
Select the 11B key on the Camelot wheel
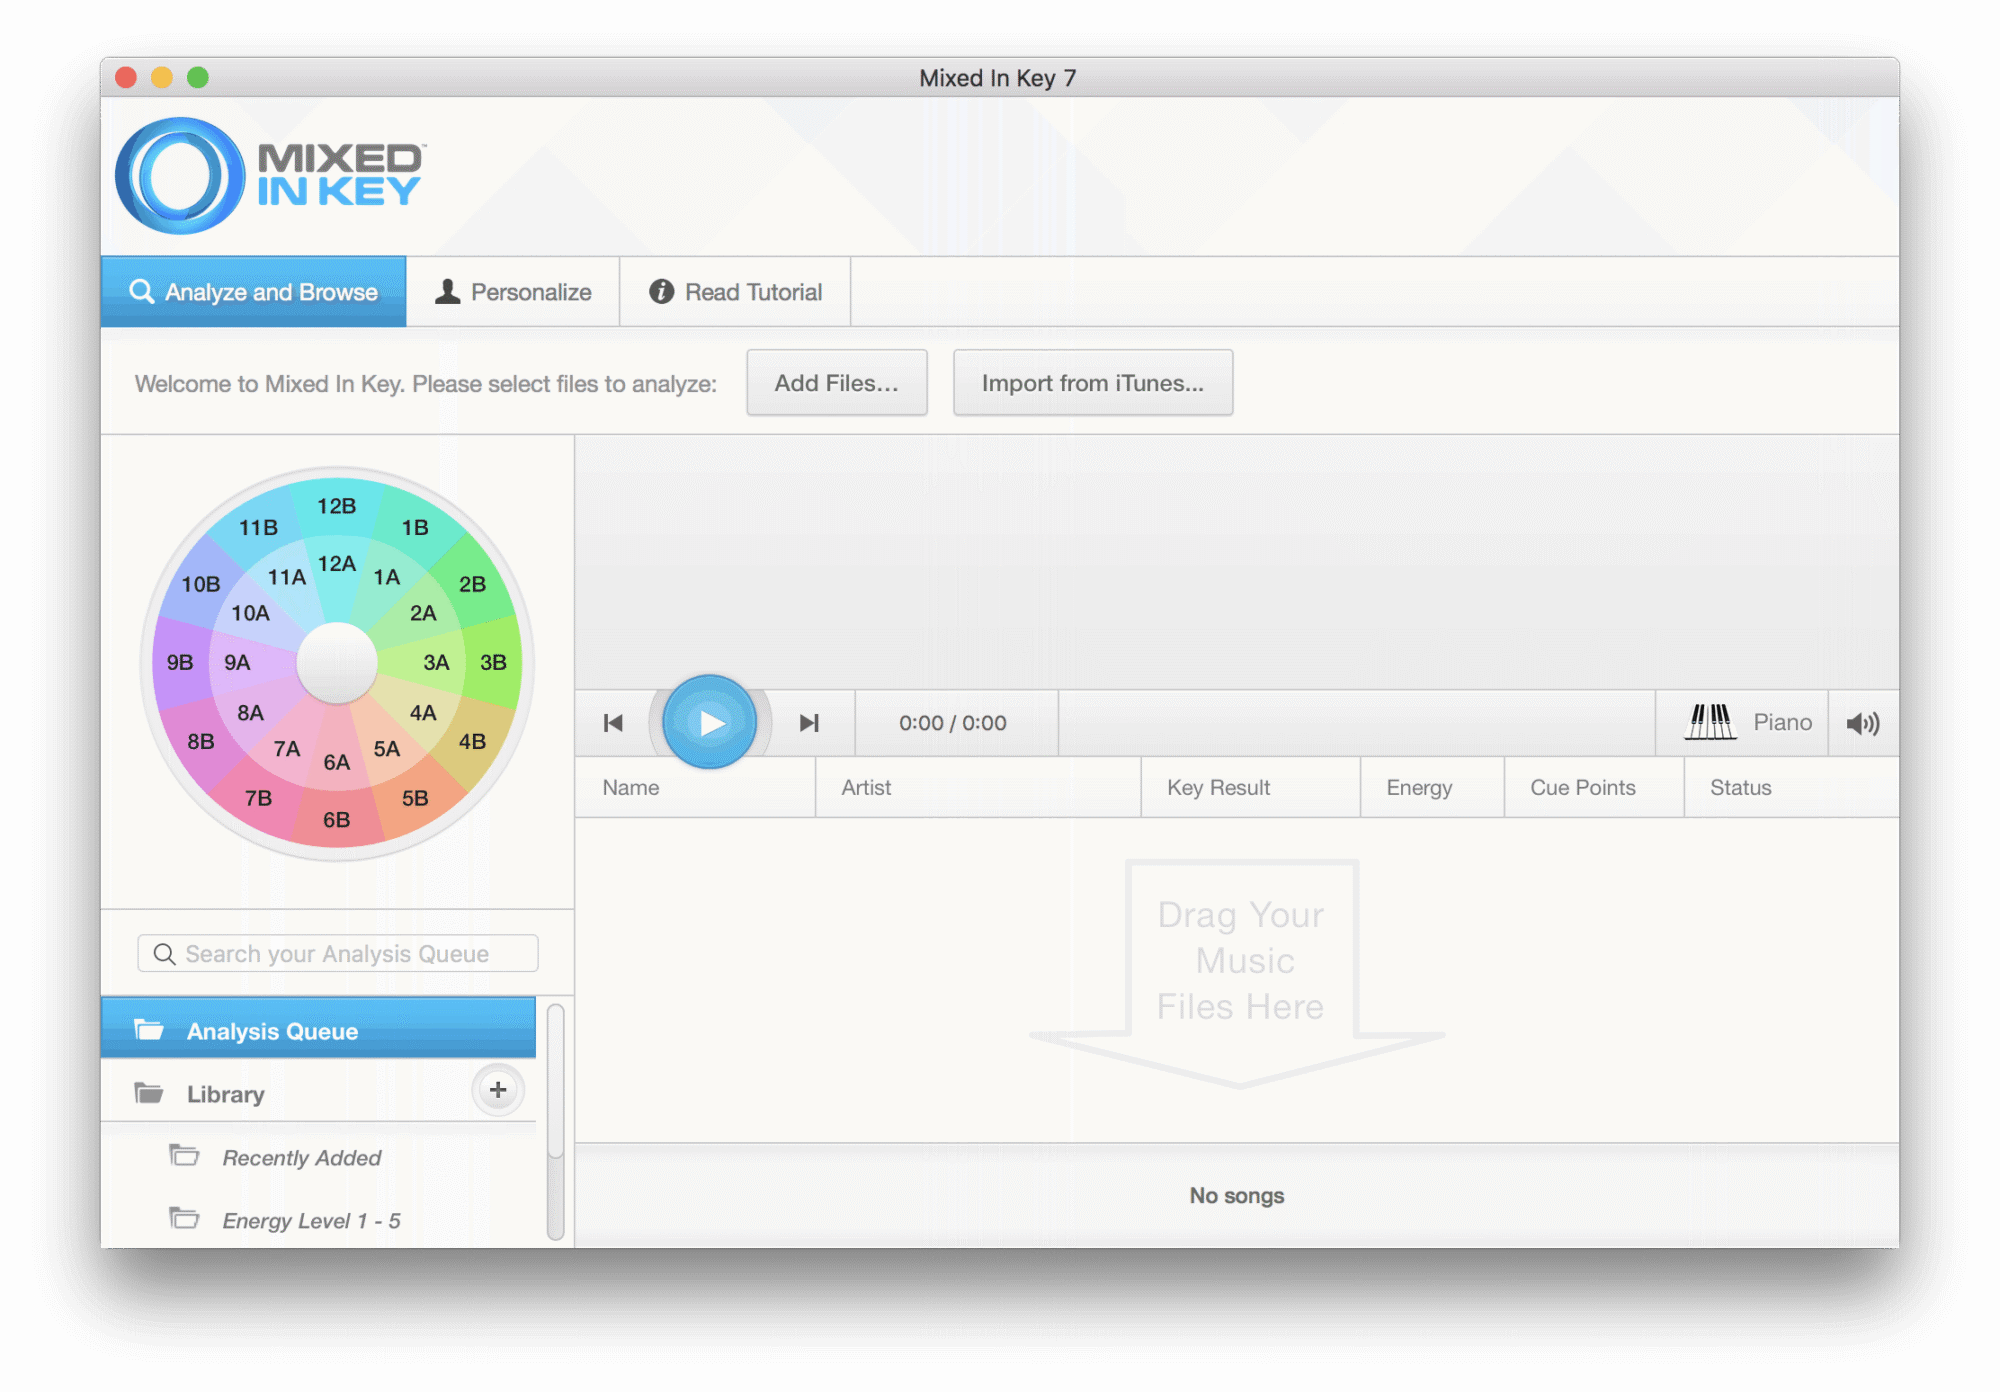coord(258,527)
